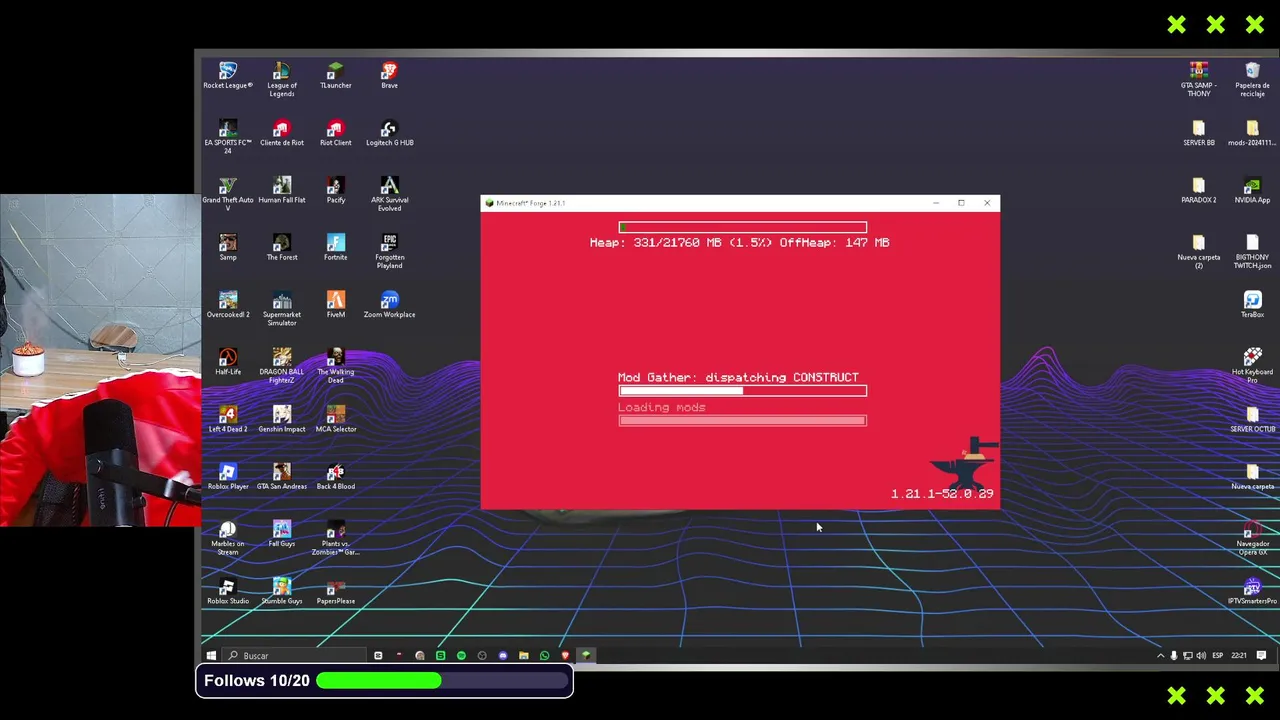1280x720 pixels.
Task: Open Plants vs. Zombies Garden Warfare shortcut
Action: click(336, 537)
